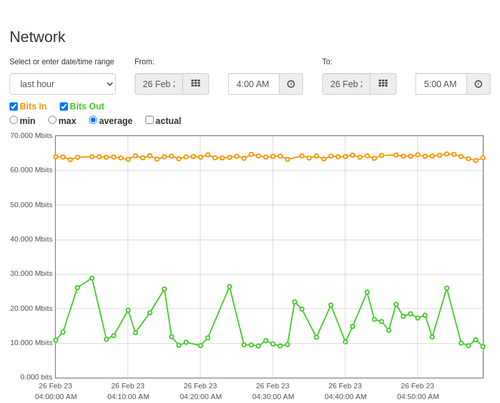This screenshot has width=500, height=403.
Task: Click the From: label
Action: coord(144,62)
